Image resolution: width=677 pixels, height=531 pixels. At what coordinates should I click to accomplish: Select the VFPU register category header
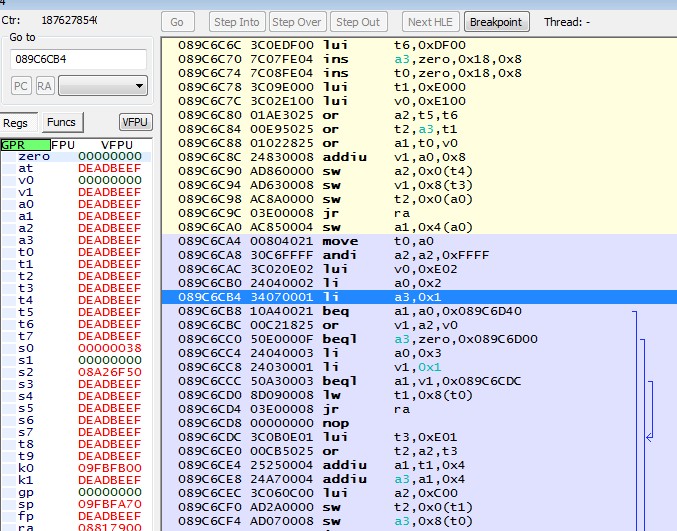[x=116, y=145]
